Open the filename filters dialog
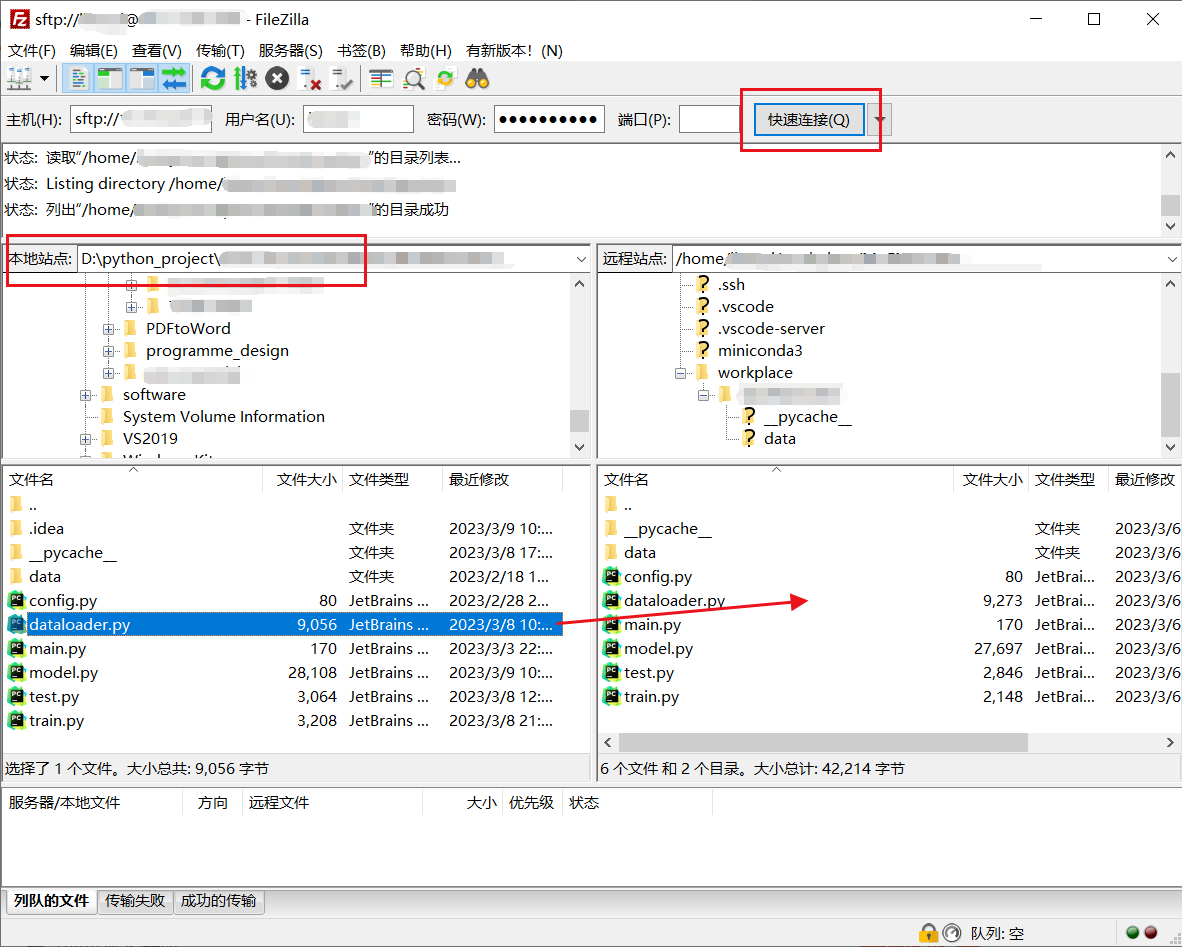This screenshot has width=1182, height=947. [380, 78]
